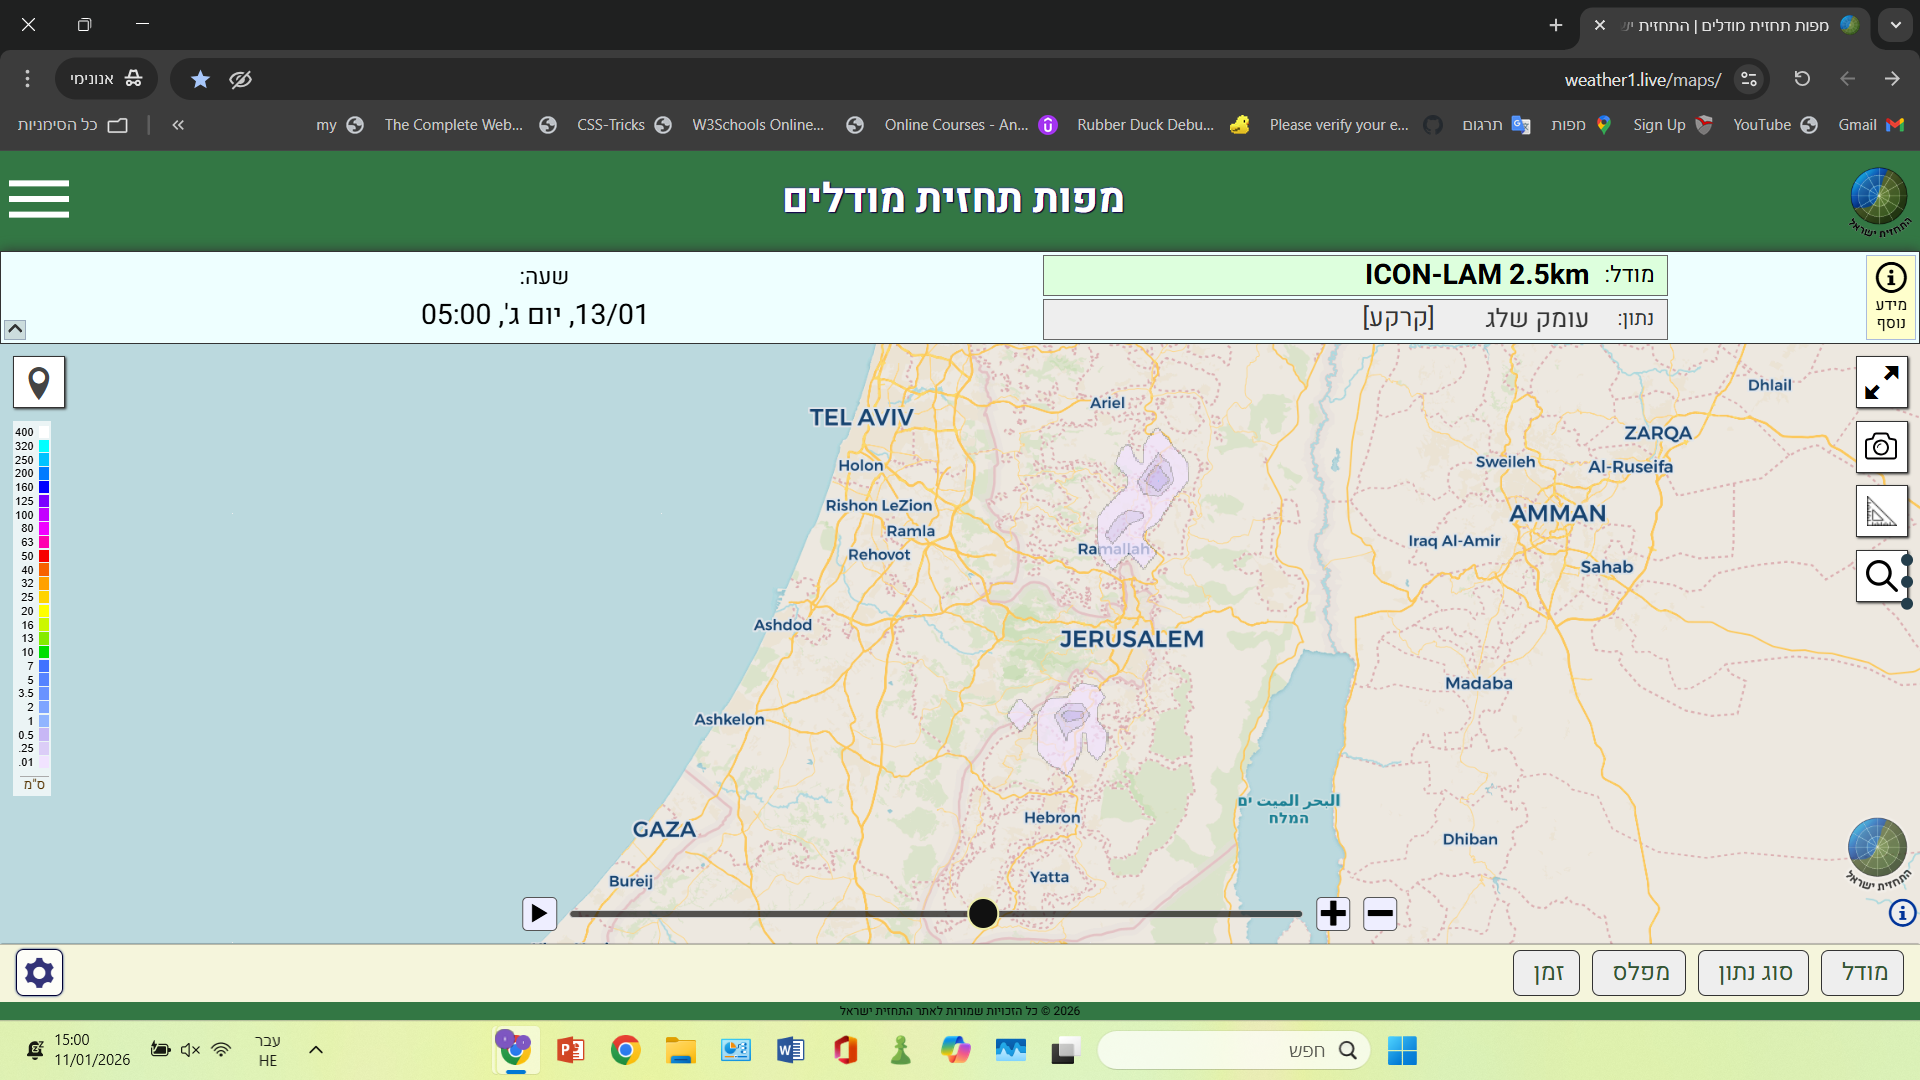Open the map search magnifier tool
Screen dimensions: 1920x1080
tap(1881, 577)
